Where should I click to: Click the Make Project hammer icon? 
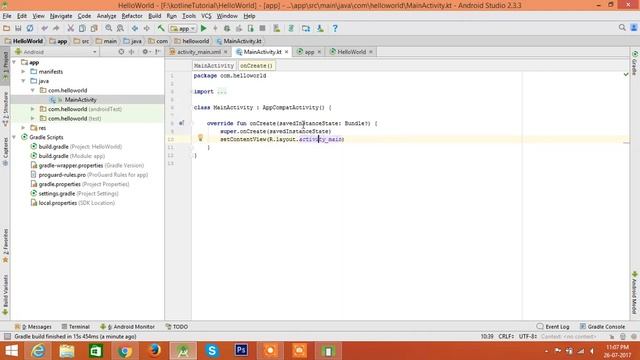coord(161,28)
